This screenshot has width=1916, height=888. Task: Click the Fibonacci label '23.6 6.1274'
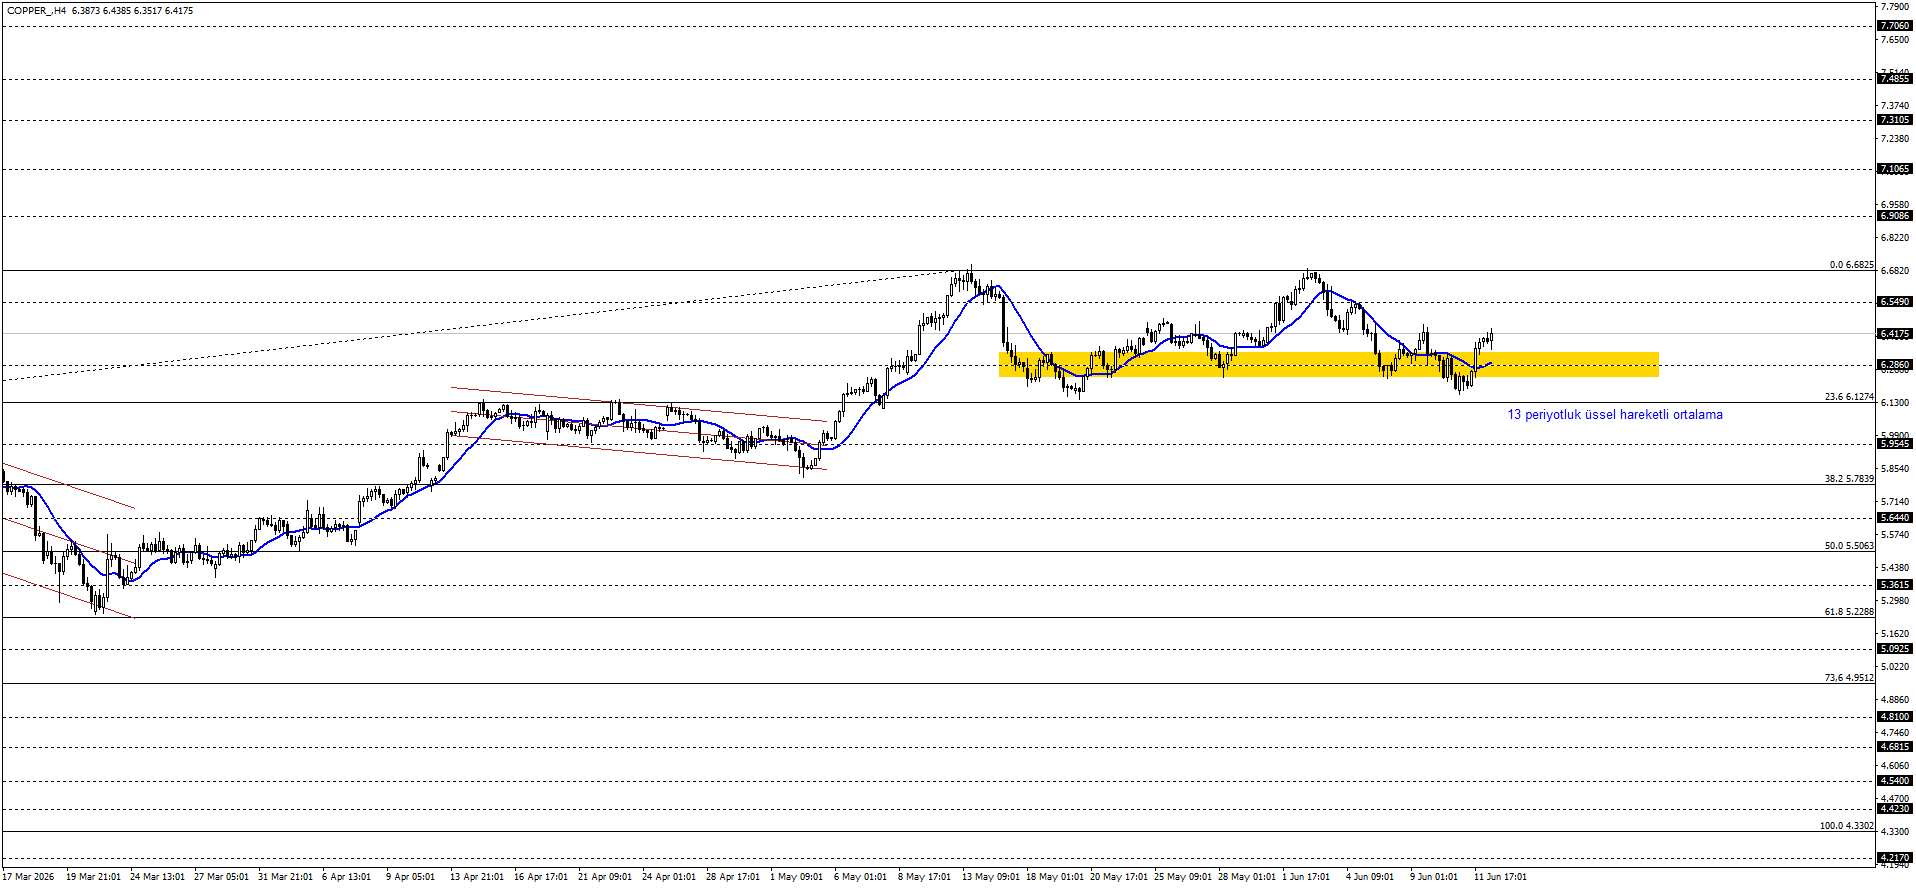1849,397
